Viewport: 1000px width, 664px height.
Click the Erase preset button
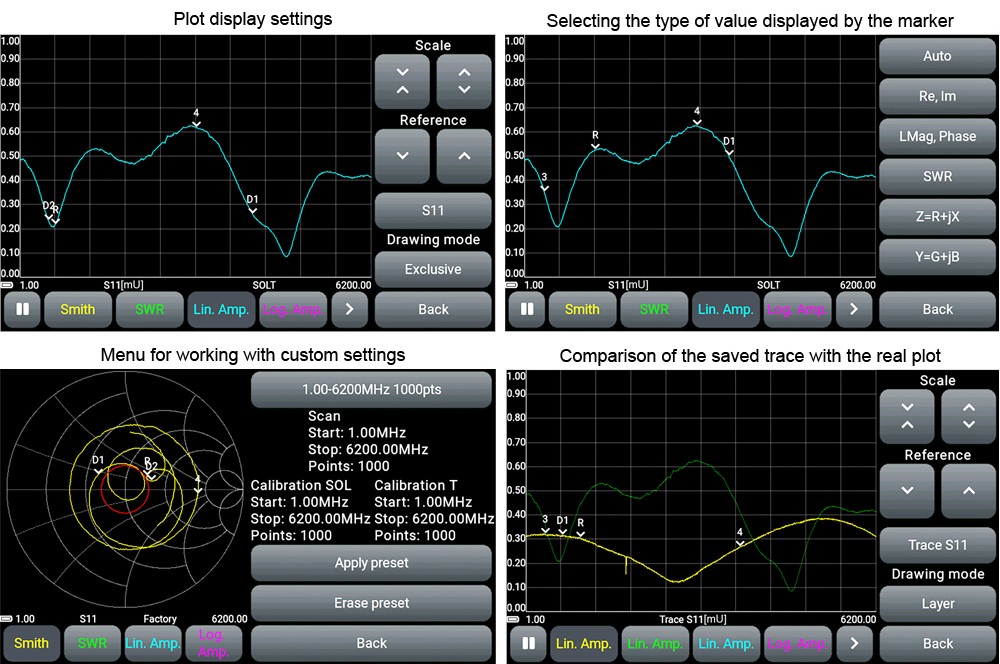(x=371, y=603)
